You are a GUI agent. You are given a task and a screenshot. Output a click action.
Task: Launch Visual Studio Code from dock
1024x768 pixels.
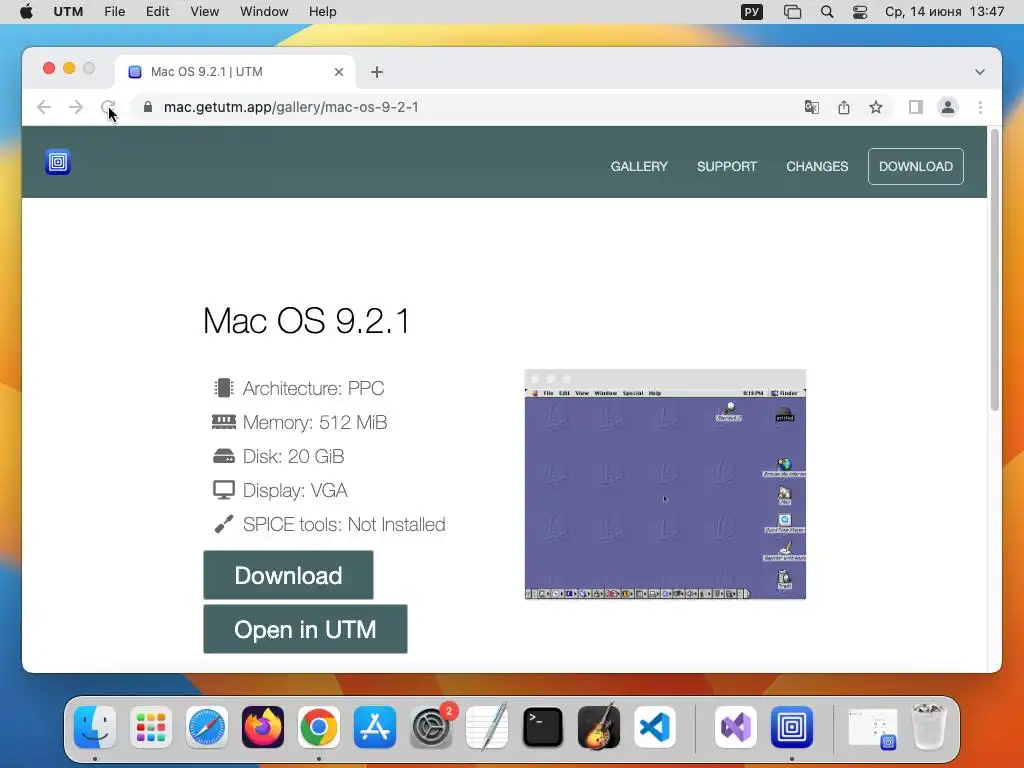click(x=655, y=727)
